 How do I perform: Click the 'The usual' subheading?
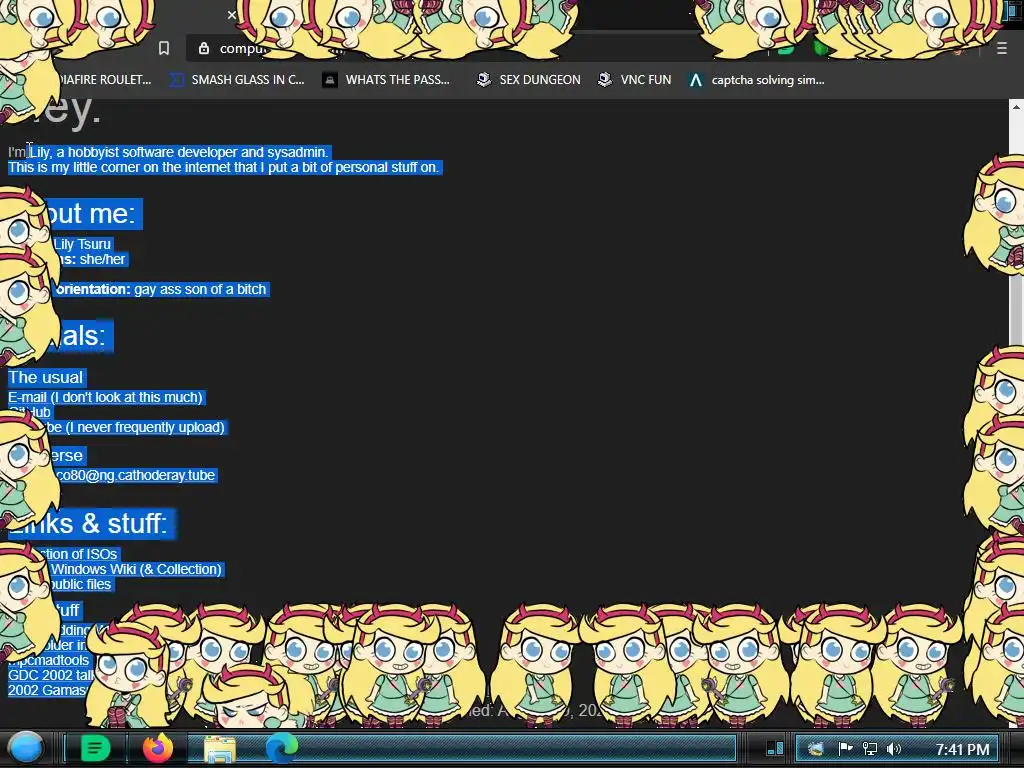[x=46, y=377]
